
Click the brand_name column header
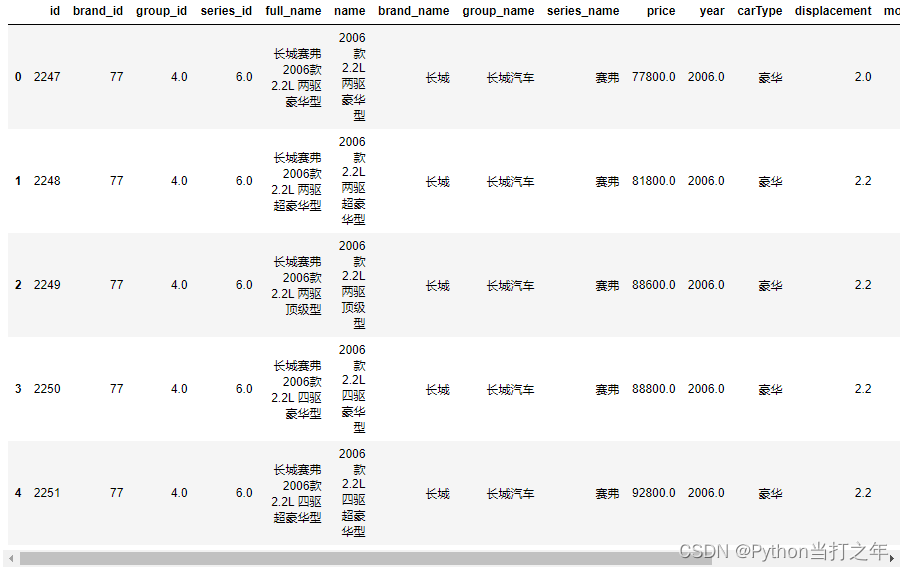413,11
